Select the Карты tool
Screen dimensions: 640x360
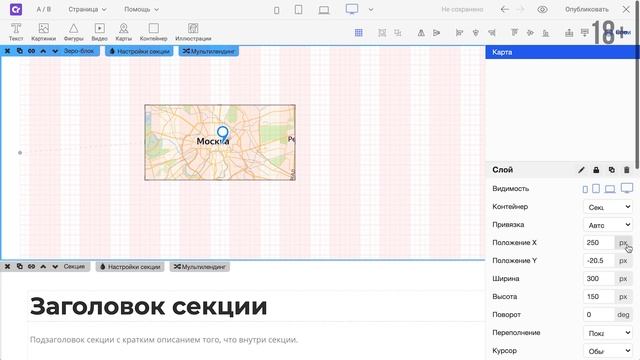click(x=123, y=32)
